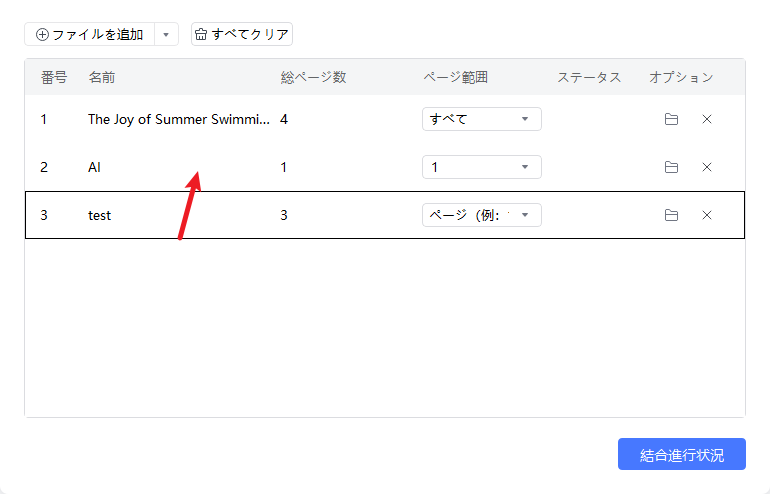Open page range dropdown showing すべて
This screenshot has height=494, width=770.
tap(482, 119)
